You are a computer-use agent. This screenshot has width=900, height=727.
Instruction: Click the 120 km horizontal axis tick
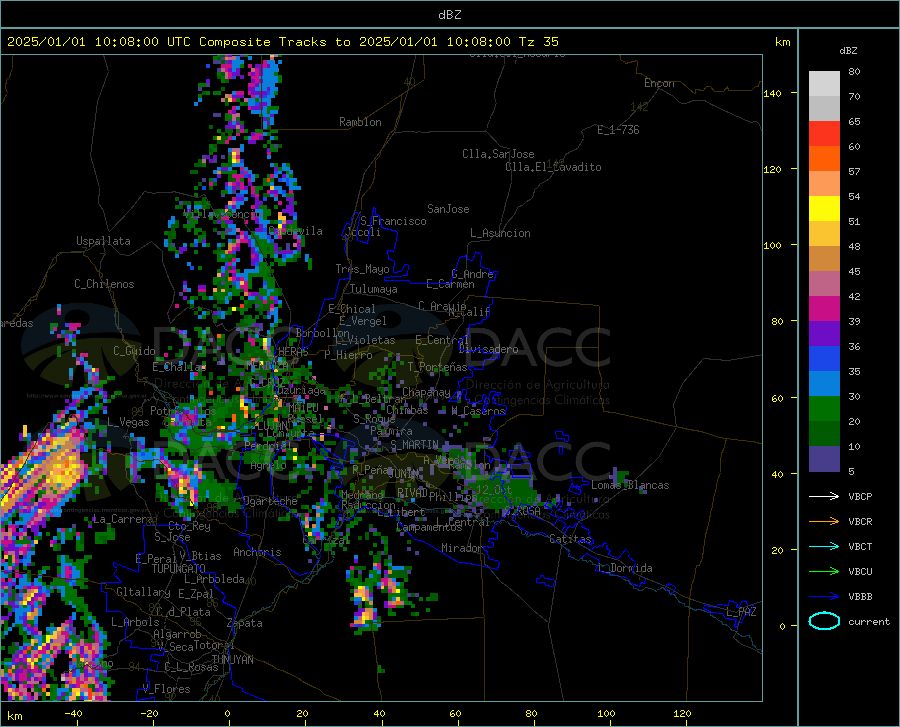682,713
